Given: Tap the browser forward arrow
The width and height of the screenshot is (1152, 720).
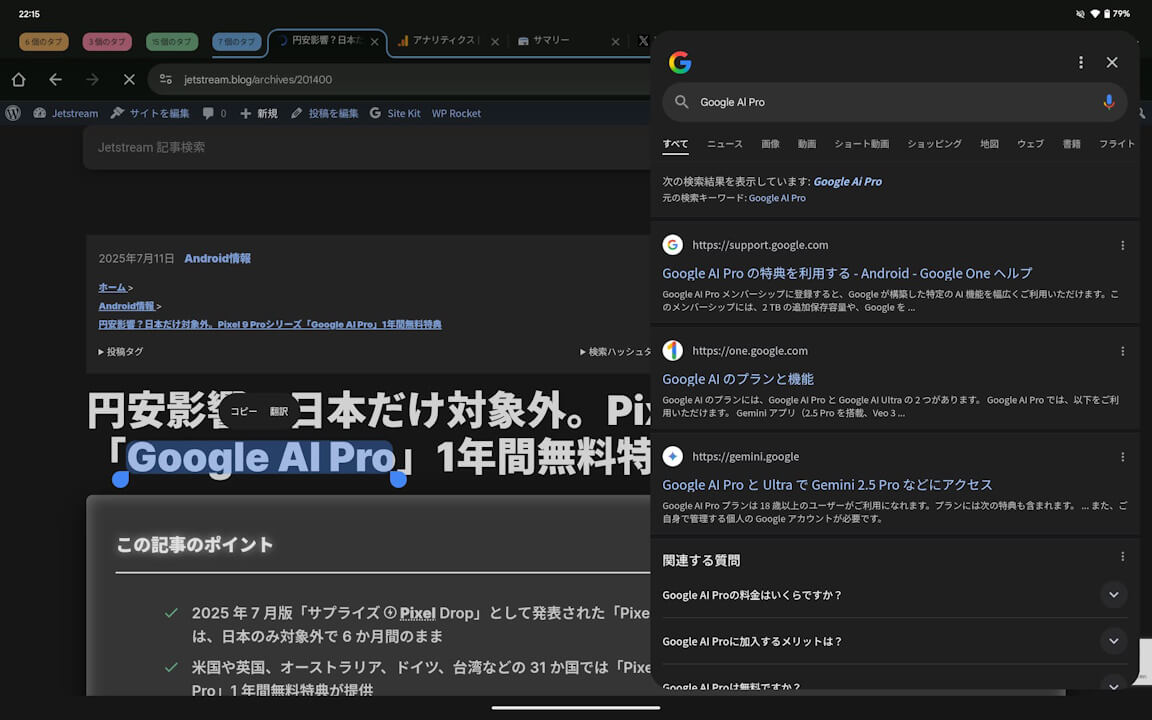Looking at the screenshot, I should click(93, 79).
